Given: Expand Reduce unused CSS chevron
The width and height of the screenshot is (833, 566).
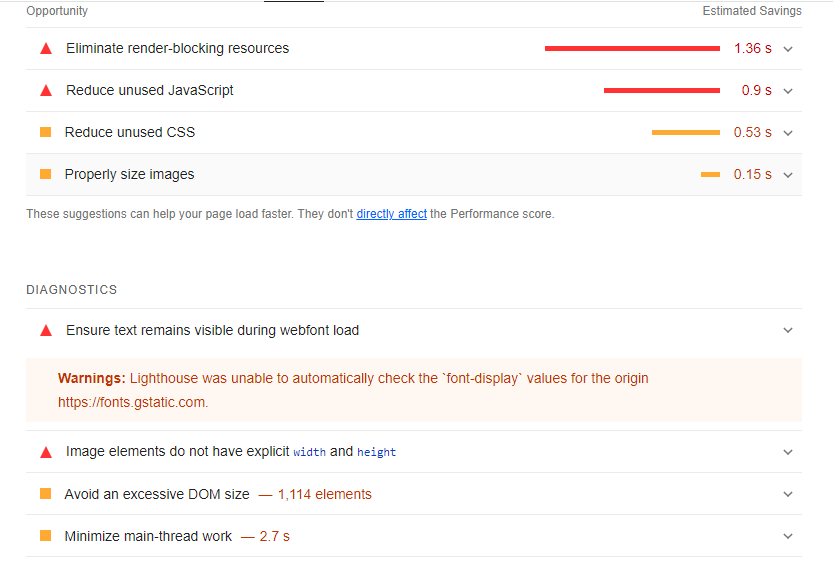Looking at the screenshot, I should click(x=788, y=133).
